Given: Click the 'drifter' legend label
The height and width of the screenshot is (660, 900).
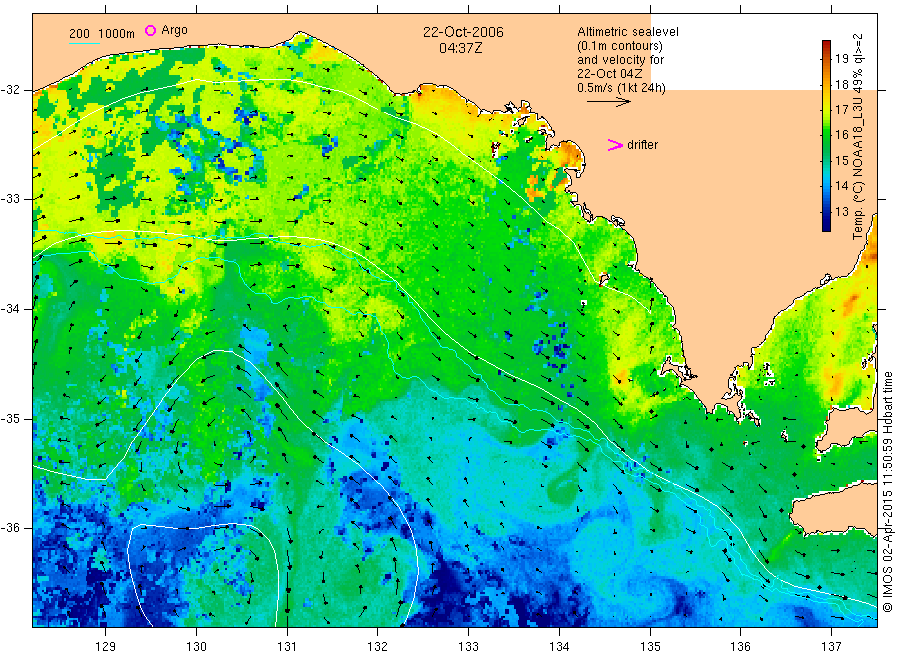Looking at the screenshot, I should point(642,145).
